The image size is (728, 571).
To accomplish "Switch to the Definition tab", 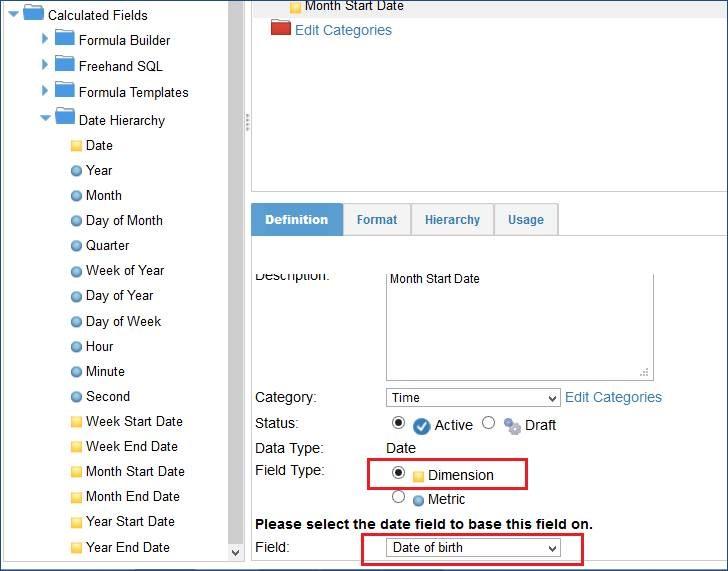I will [x=297, y=220].
